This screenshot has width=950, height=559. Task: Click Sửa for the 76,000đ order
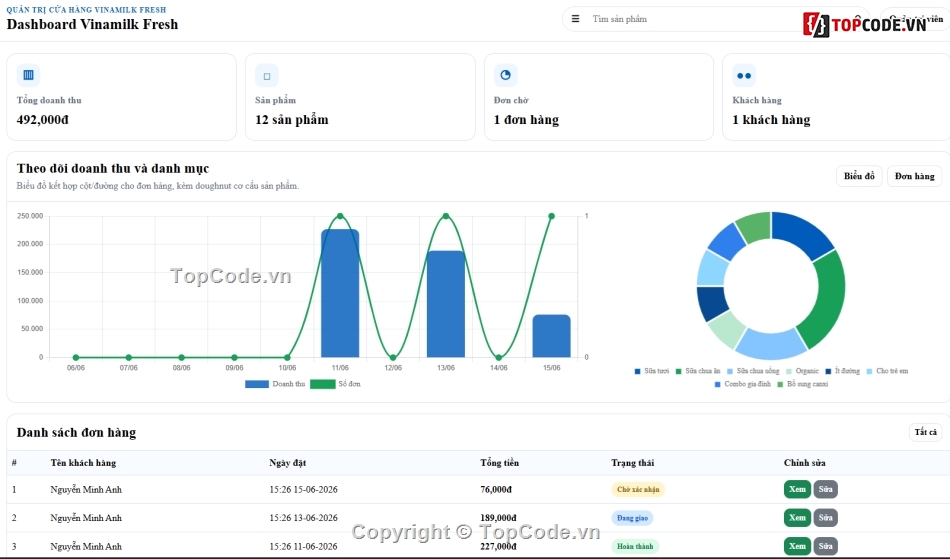[825, 489]
